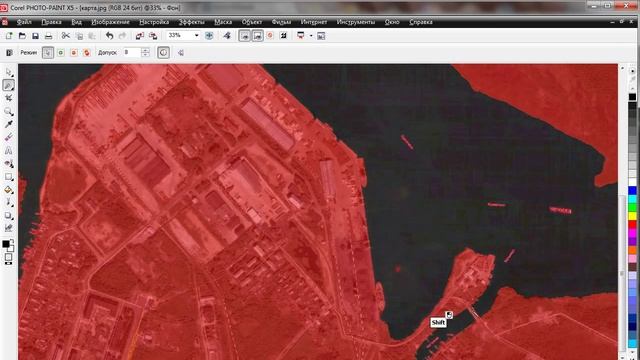This screenshot has height=360, width=640.
Task: Toggle object marquee visibility
Action: click(x=258, y=36)
